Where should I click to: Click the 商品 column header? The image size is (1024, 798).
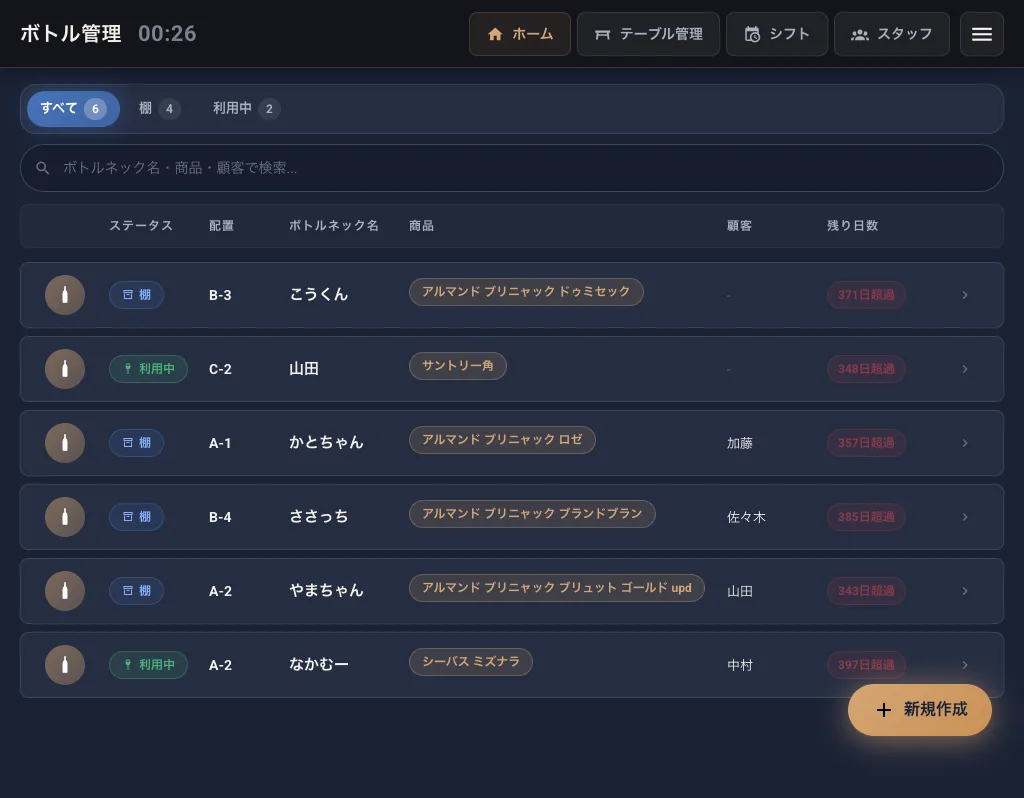421,226
